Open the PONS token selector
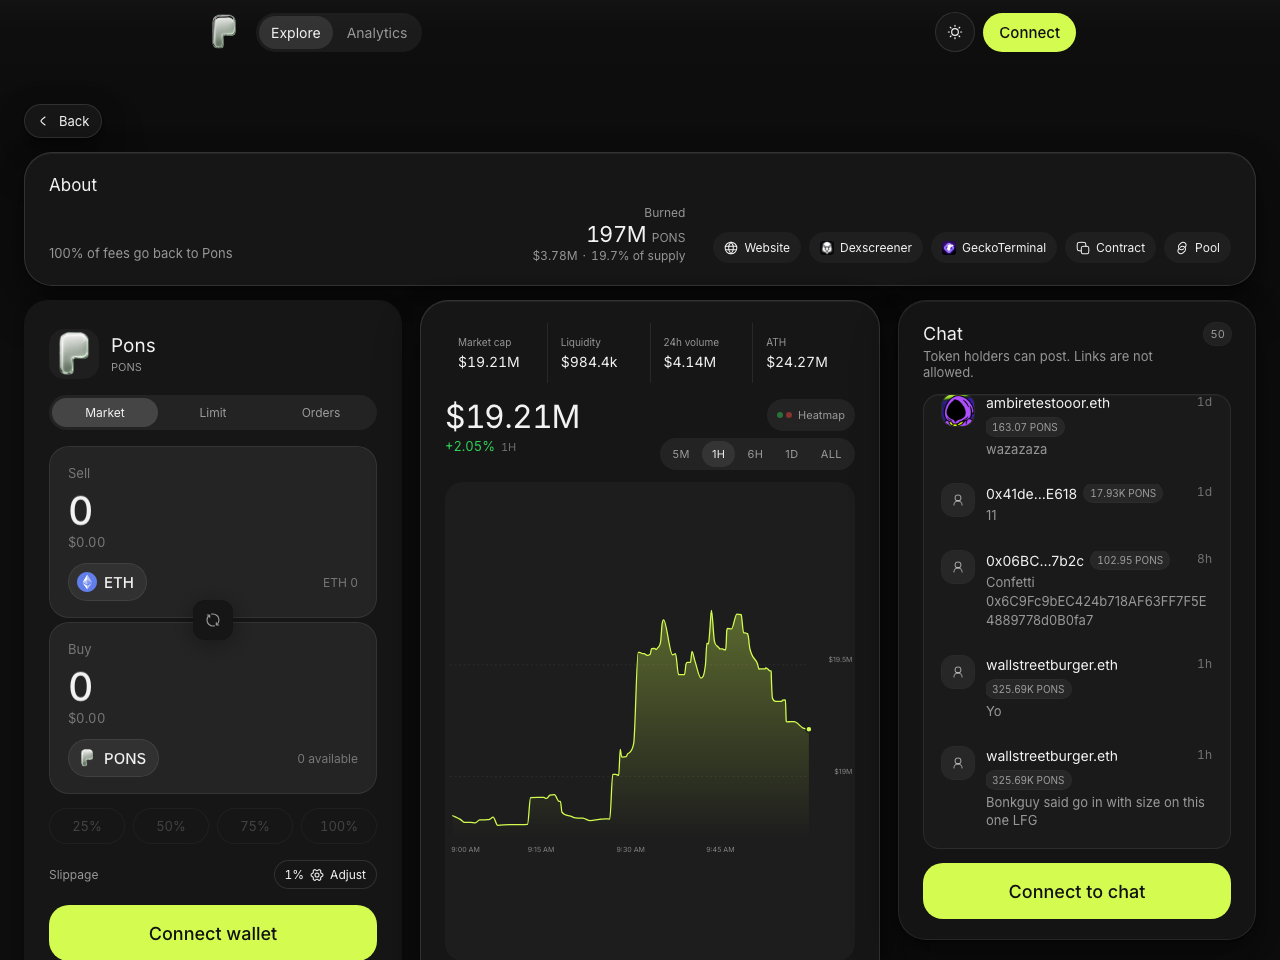Screen dimensions: 1280x960 click(x=113, y=758)
